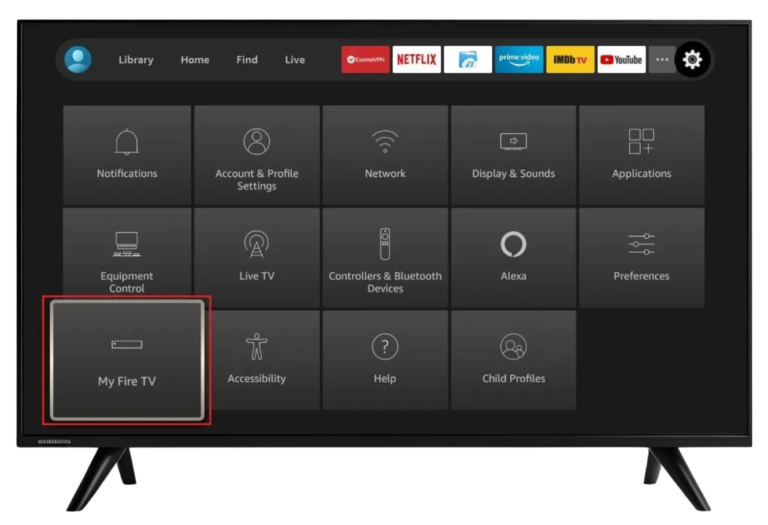Image resolution: width=768 pixels, height=525 pixels.
Task: Click the Settings gear icon
Action: click(x=692, y=60)
